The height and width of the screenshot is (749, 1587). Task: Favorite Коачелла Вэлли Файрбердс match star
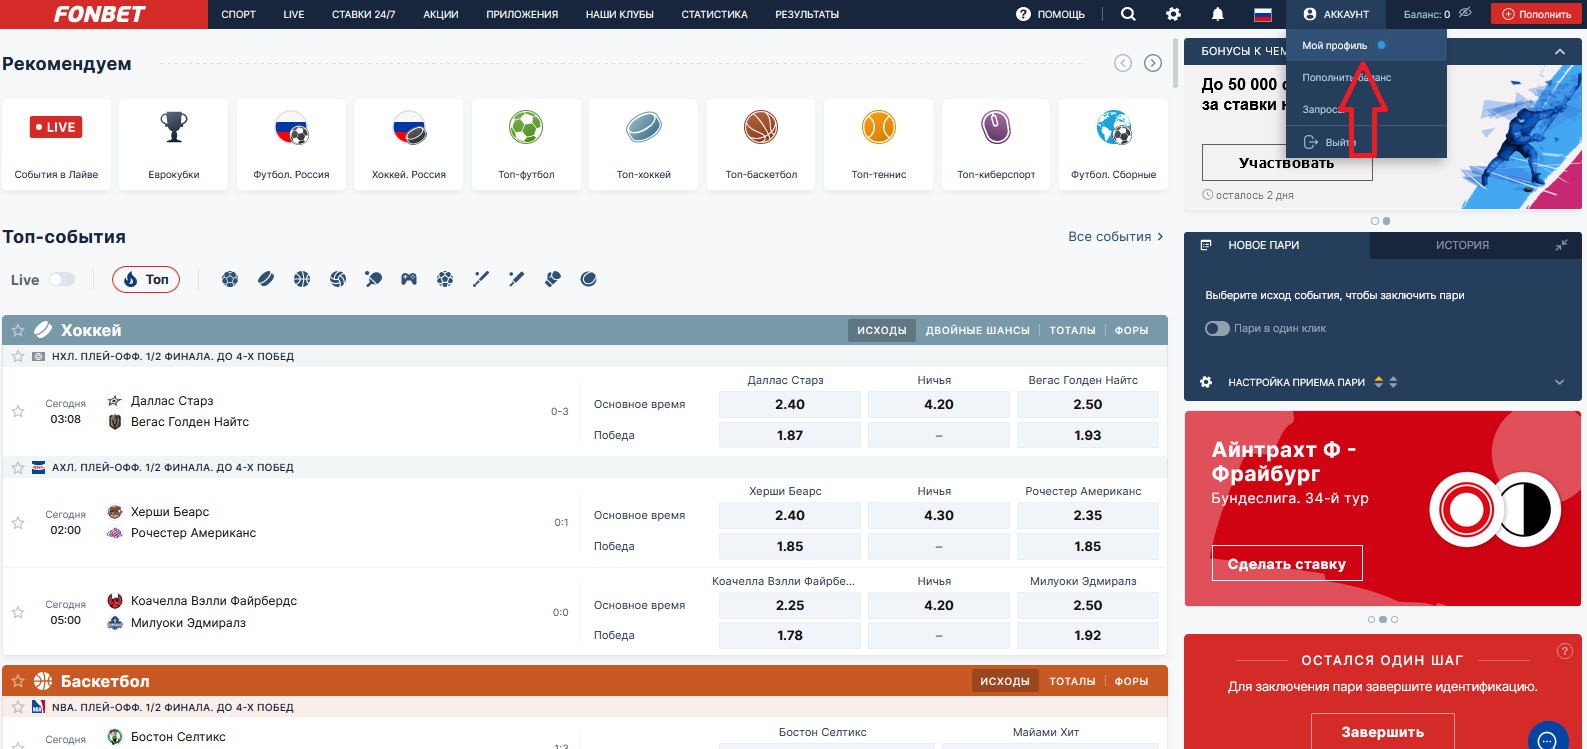tap(18, 612)
